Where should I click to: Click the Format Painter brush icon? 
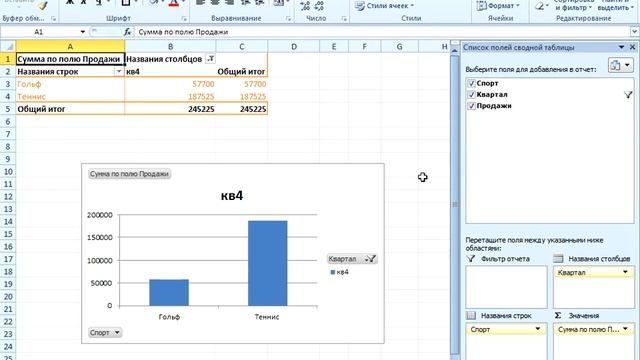[42, 5]
